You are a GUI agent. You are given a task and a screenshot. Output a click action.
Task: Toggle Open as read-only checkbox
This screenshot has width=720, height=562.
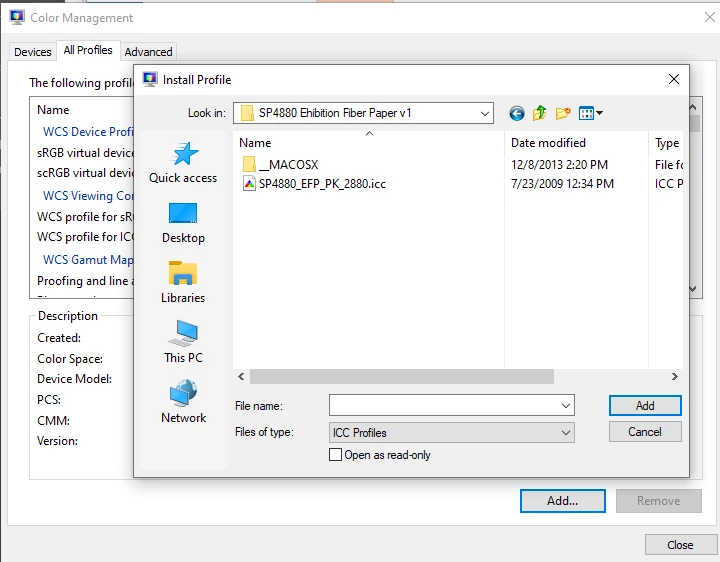tap(336, 455)
